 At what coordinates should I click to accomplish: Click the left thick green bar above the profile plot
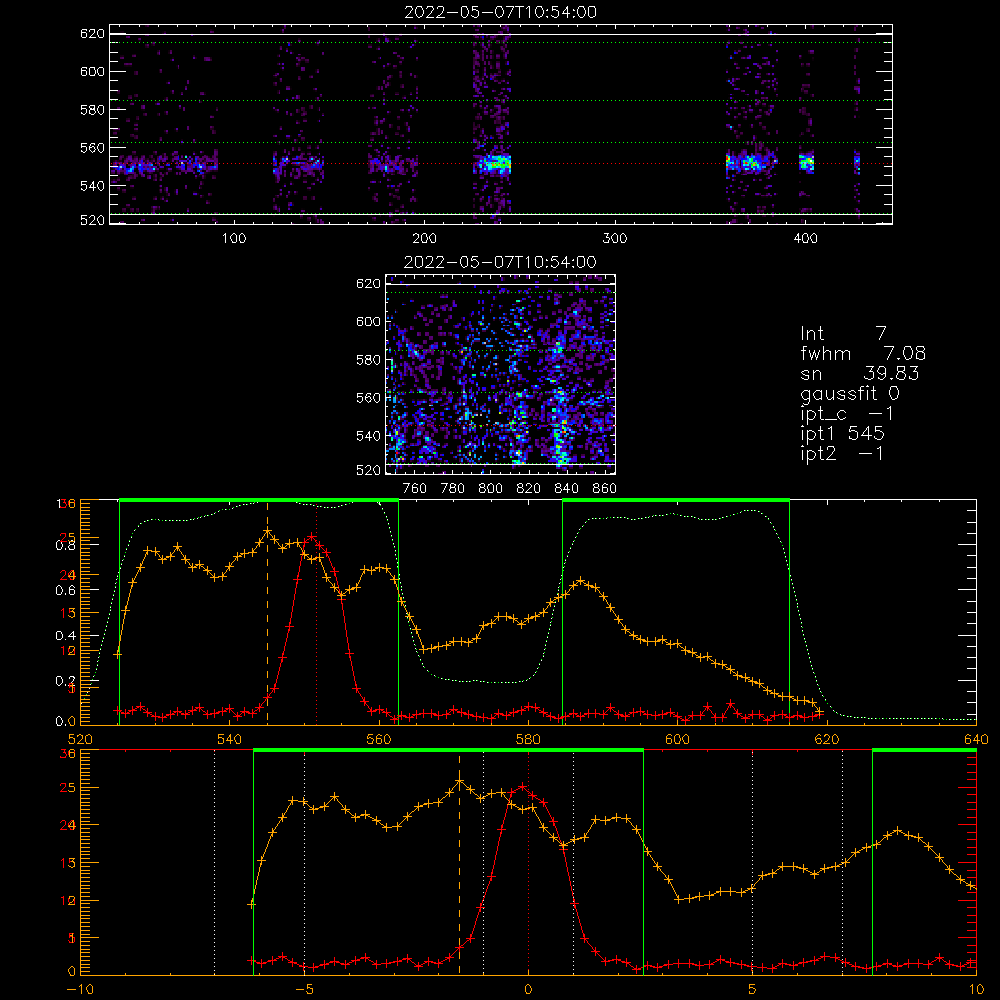[x=259, y=501]
